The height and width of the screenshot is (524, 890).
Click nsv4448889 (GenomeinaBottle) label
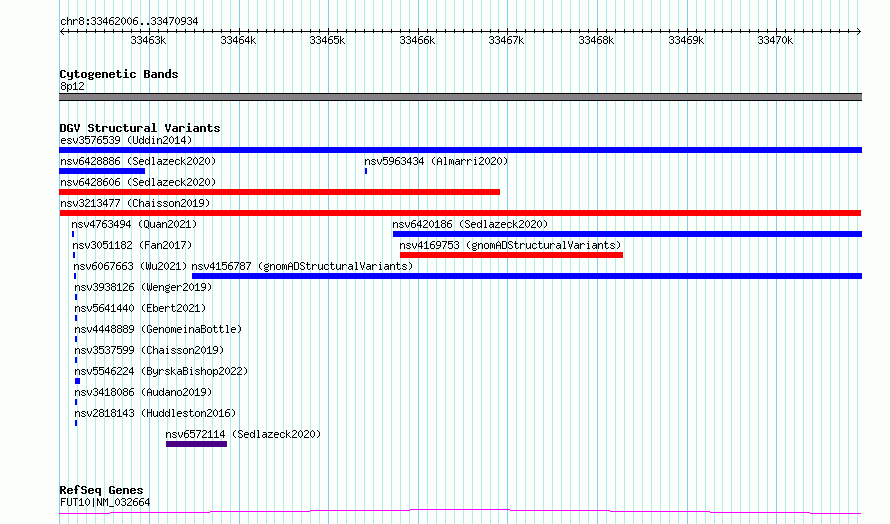[158, 329]
